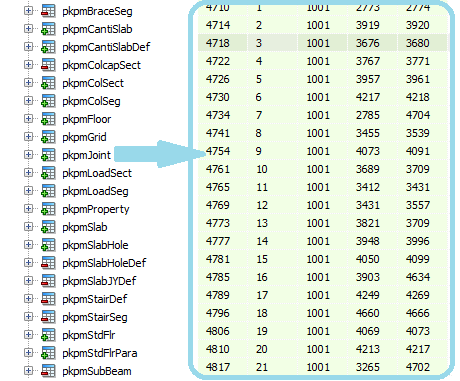Screen dimensions: 460x381
Task: Click the pkpmLoadSect table icon
Action: (x=48, y=173)
